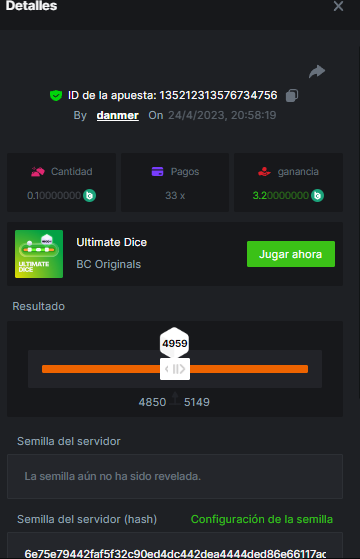Click the coin icon beside 0.10000000
The image size is (360, 559).
click(89, 195)
